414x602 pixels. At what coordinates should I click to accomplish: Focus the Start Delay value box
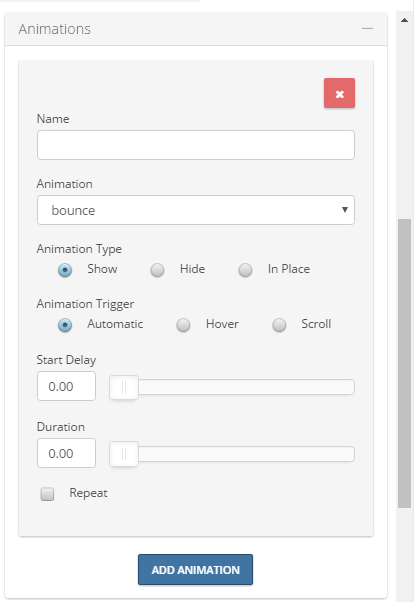coord(66,386)
